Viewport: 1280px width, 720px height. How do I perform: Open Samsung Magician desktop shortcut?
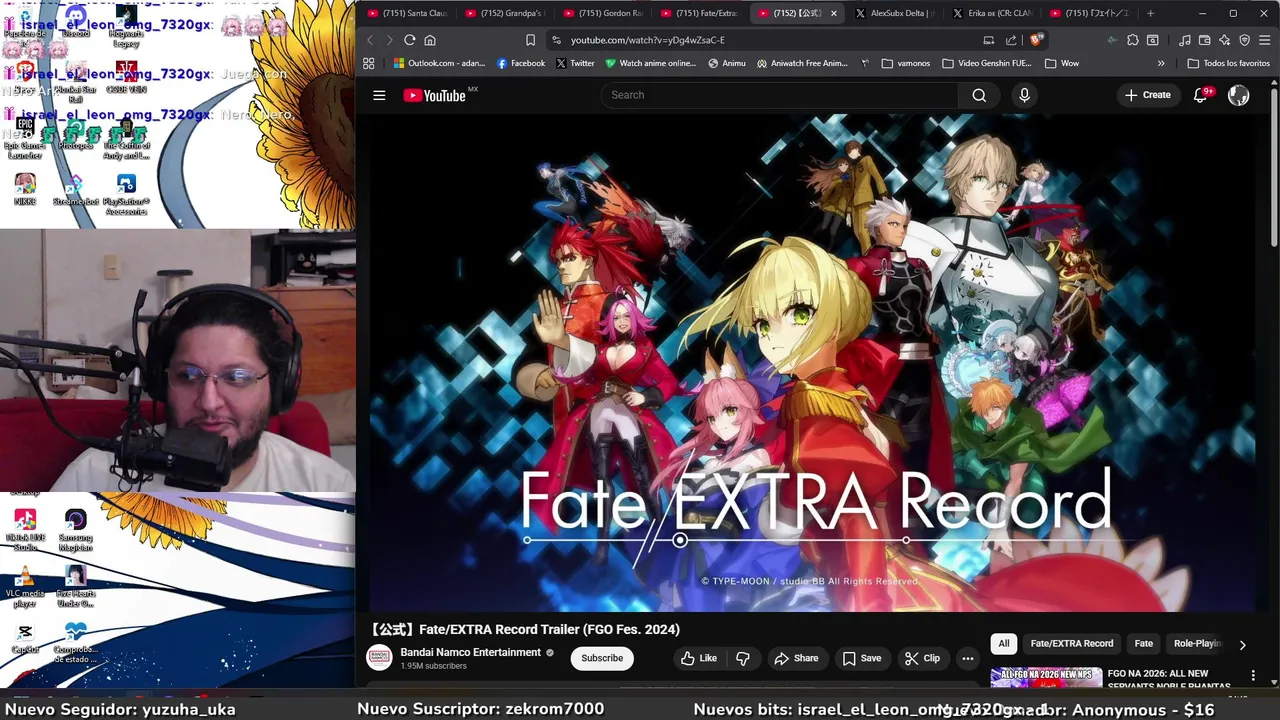tap(76, 531)
